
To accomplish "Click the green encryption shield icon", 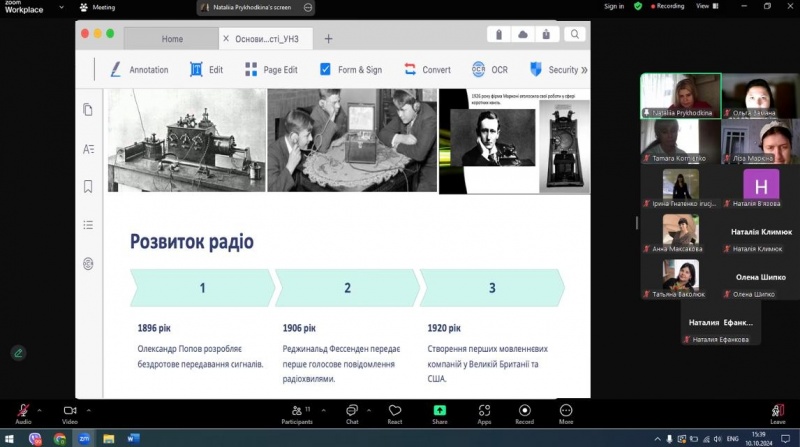I will [x=637, y=6].
